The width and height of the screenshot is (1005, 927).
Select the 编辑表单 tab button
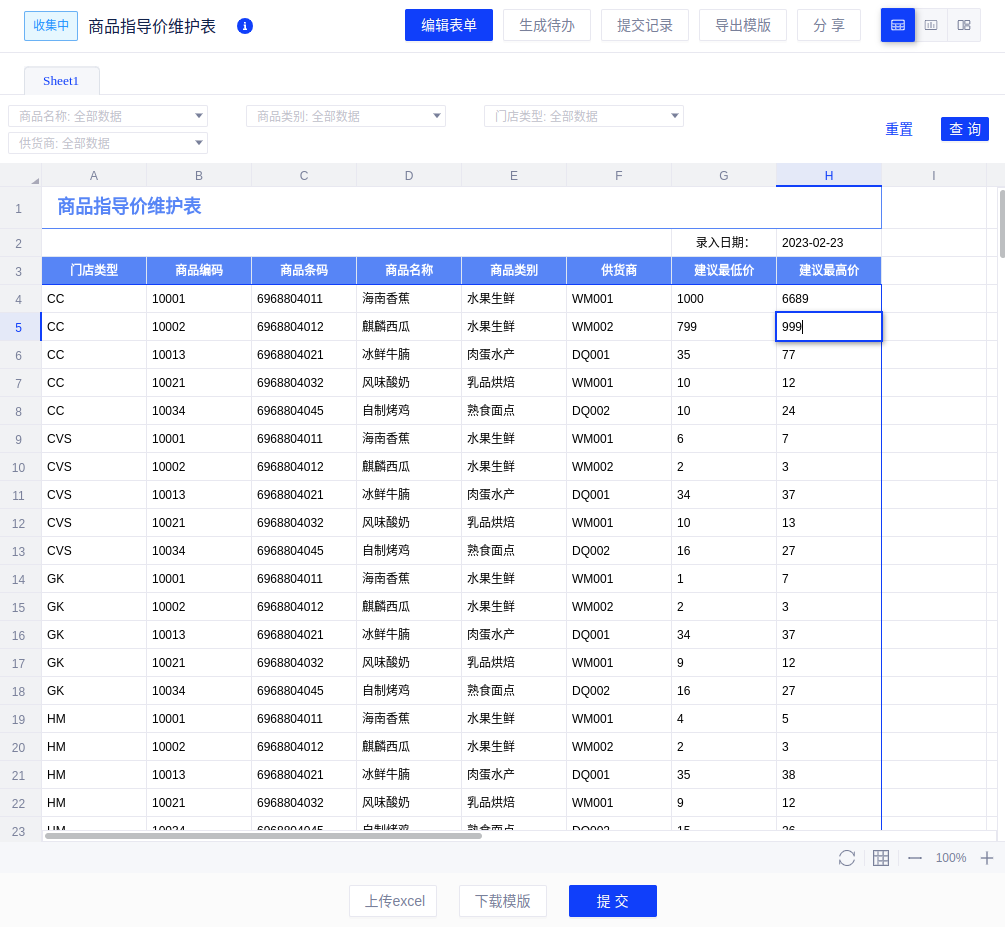tap(449, 25)
